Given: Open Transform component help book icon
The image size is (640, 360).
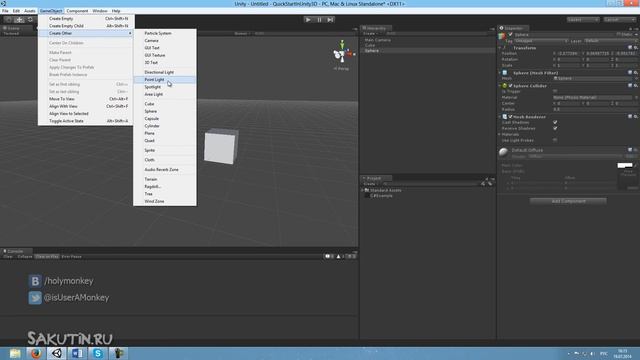Looking at the screenshot, I should 630,48.
